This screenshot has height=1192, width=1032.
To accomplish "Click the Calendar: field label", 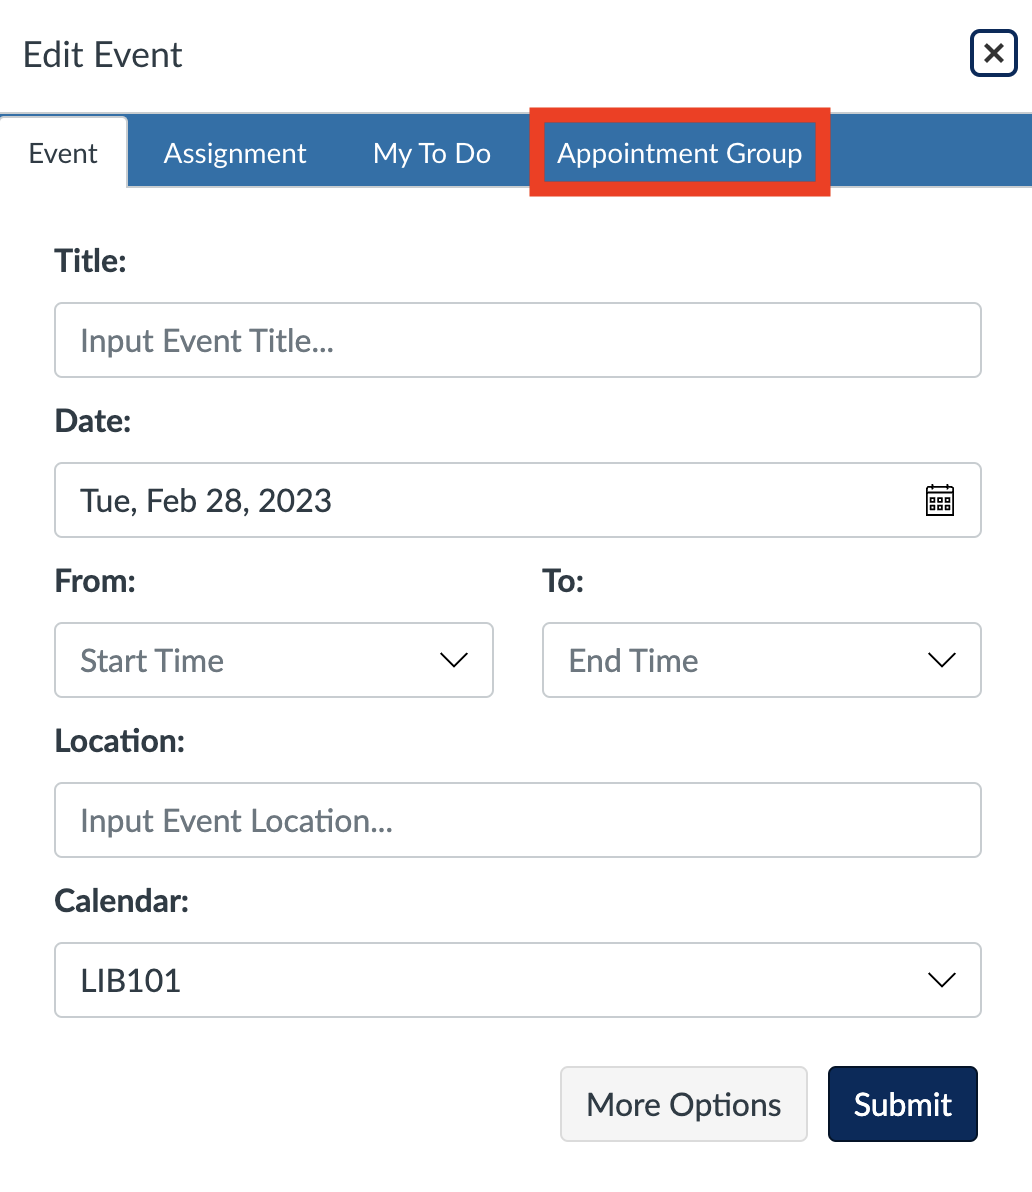I will (122, 901).
